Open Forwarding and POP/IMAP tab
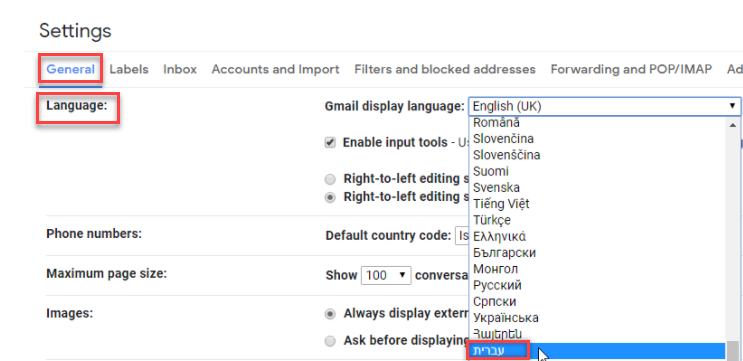 point(631,70)
